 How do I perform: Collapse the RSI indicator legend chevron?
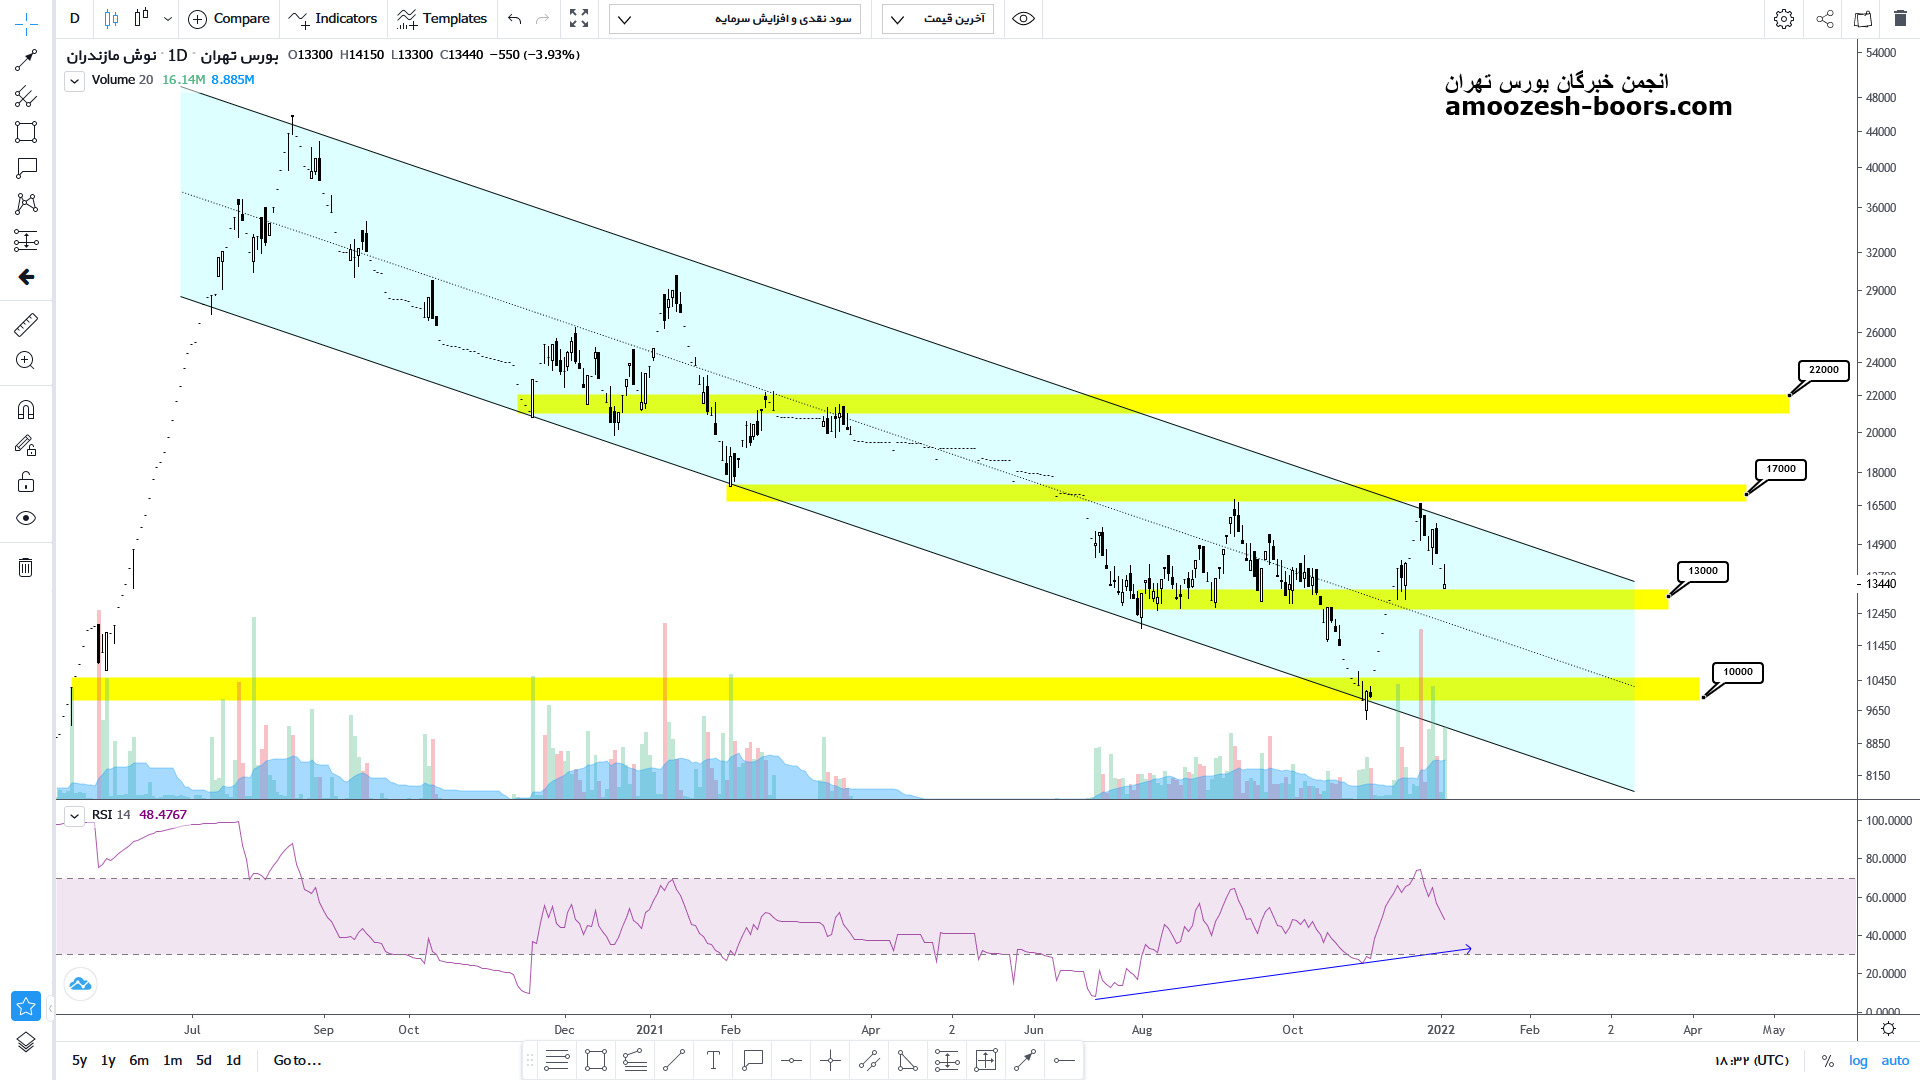75,816
